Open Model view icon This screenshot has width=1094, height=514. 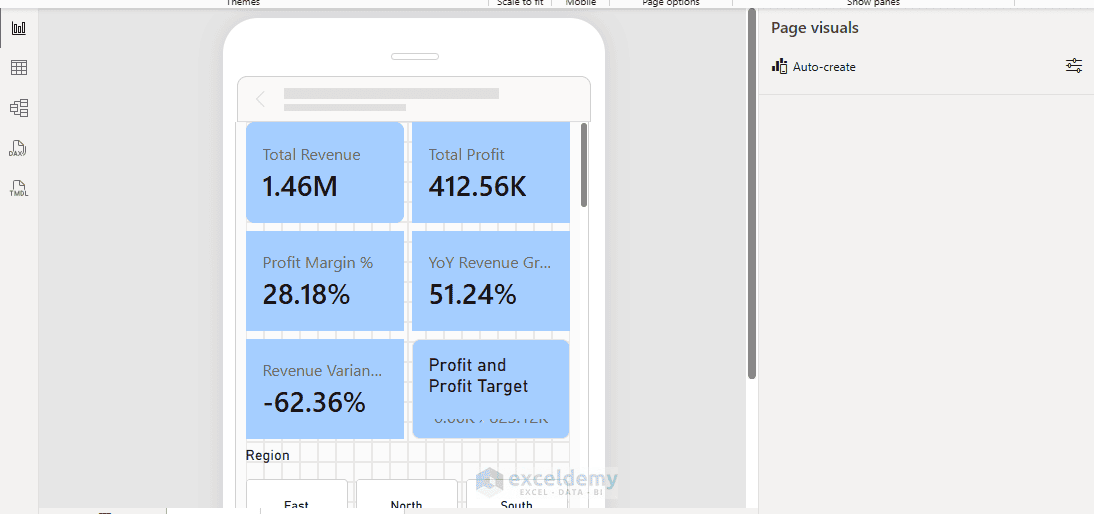point(19,108)
